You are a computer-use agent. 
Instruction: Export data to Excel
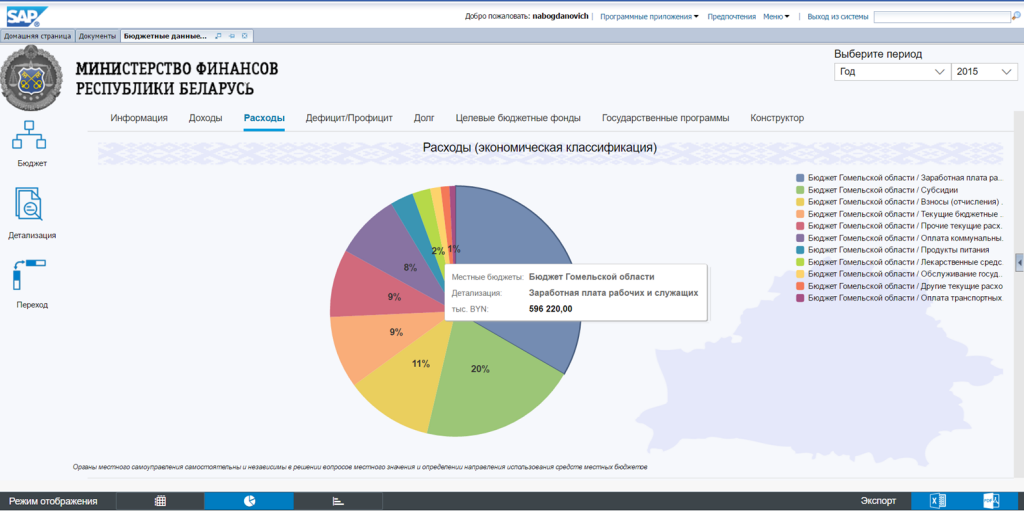click(936, 501)
